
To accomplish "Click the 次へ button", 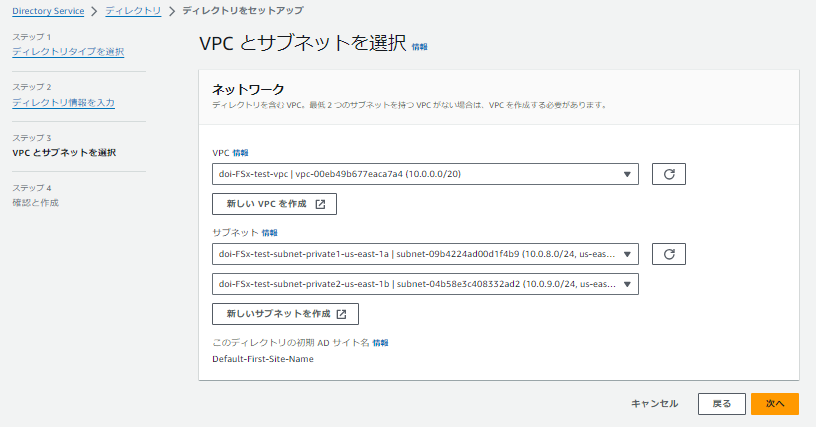I will (774, 404).
